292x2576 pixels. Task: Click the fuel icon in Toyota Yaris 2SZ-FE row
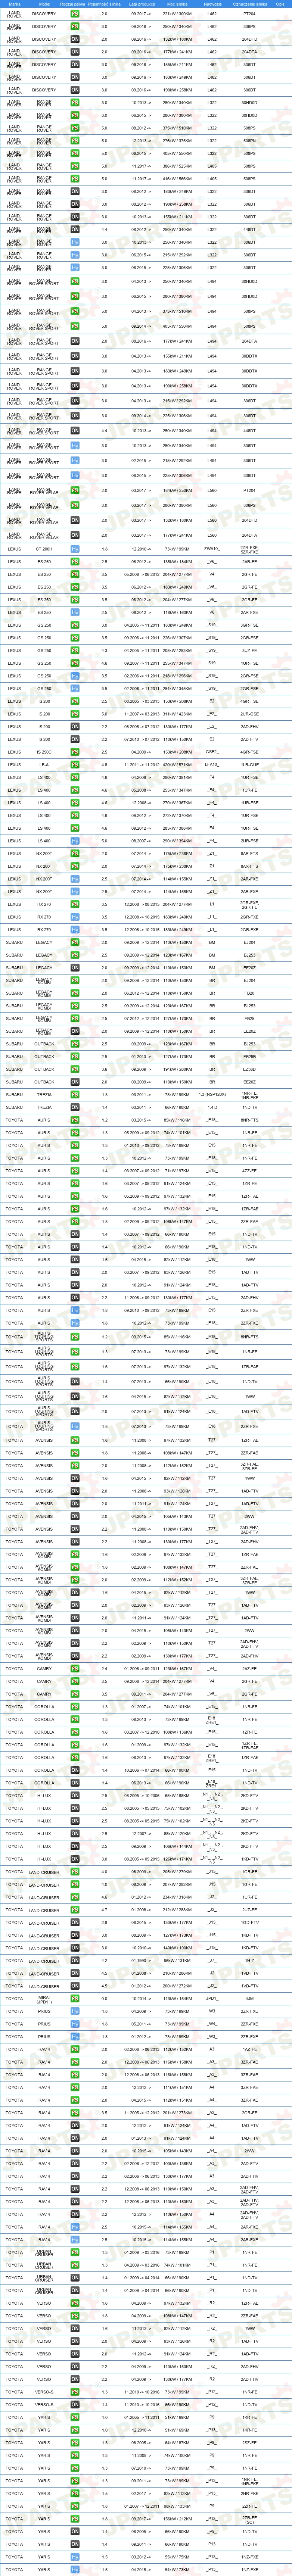click(75, 2443)
